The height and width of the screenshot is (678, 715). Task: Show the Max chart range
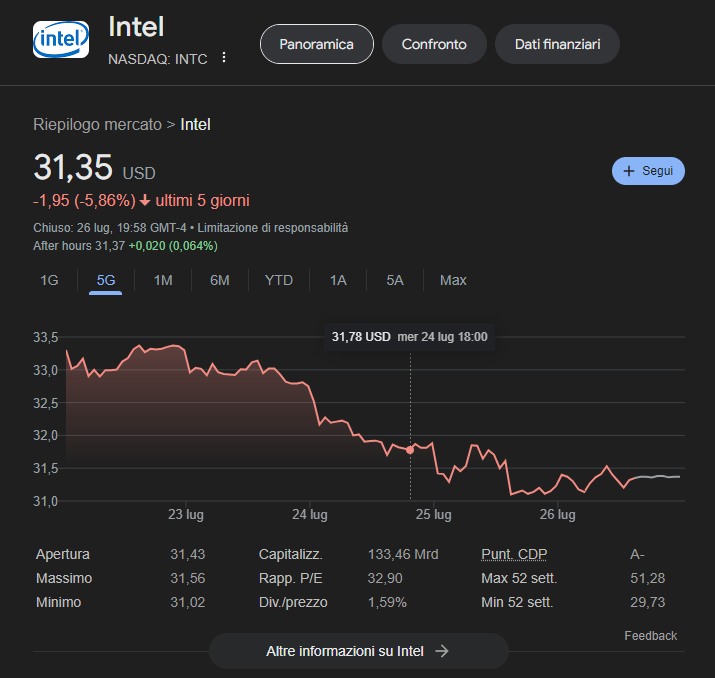click(453, 280)
